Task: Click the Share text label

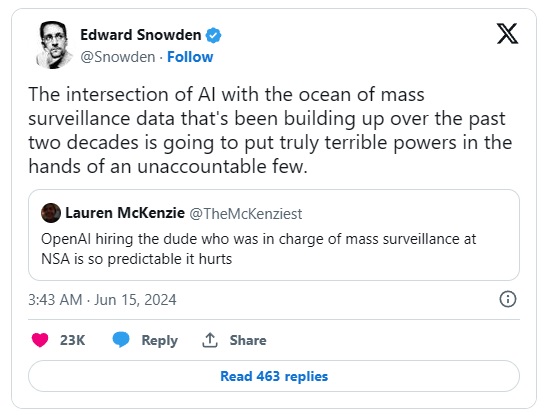Action: (x=248, y=340)
